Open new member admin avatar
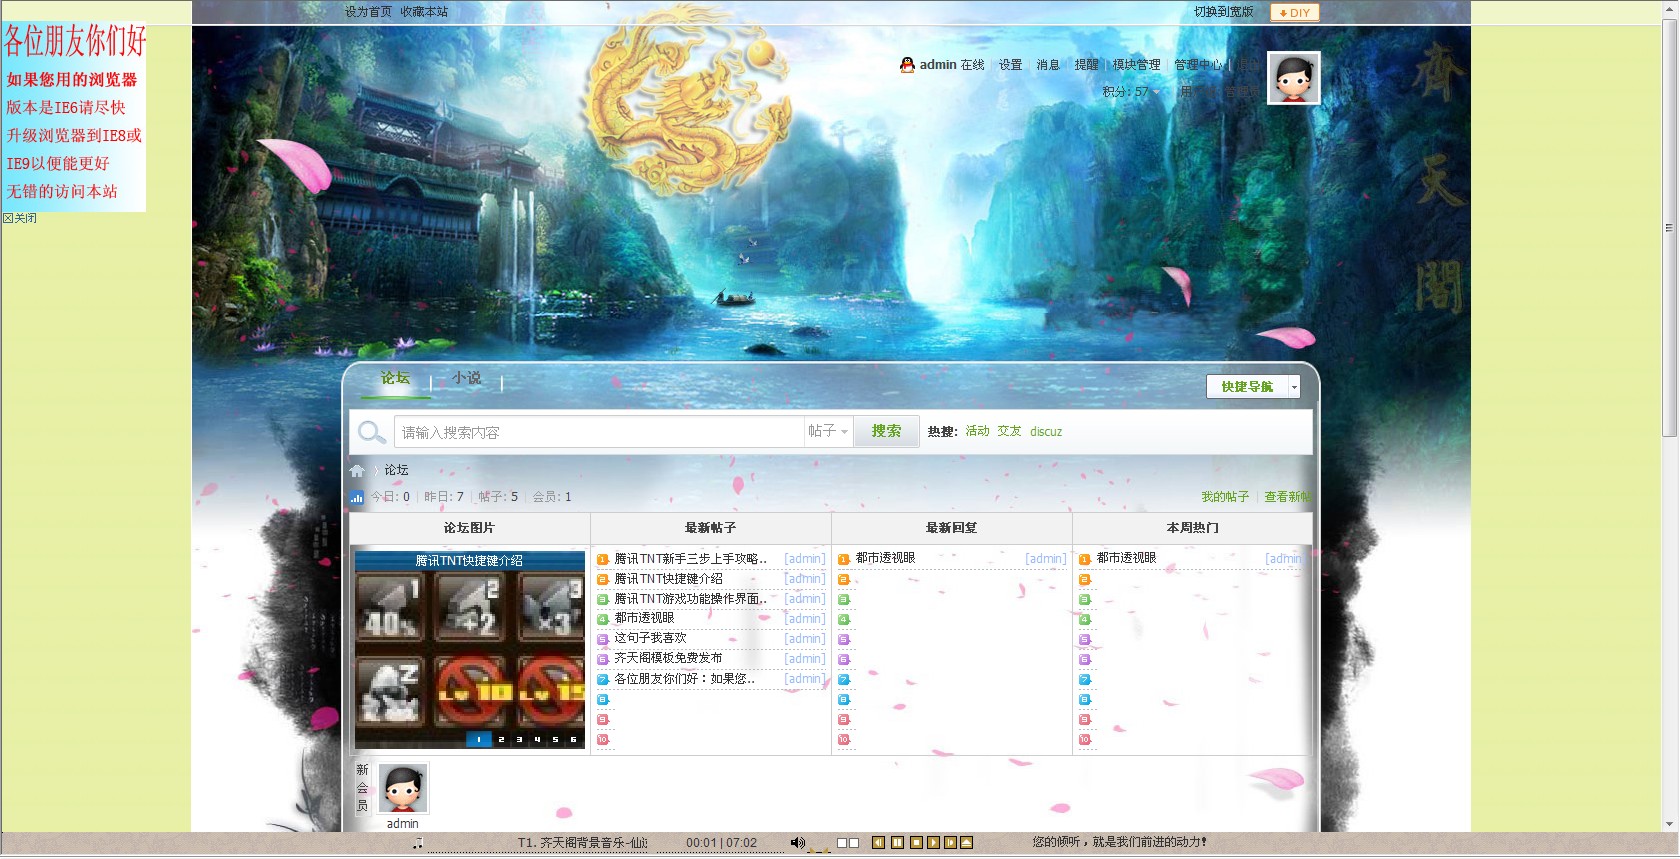Screen dimensions: 1680x859 (x=403, y=789)
